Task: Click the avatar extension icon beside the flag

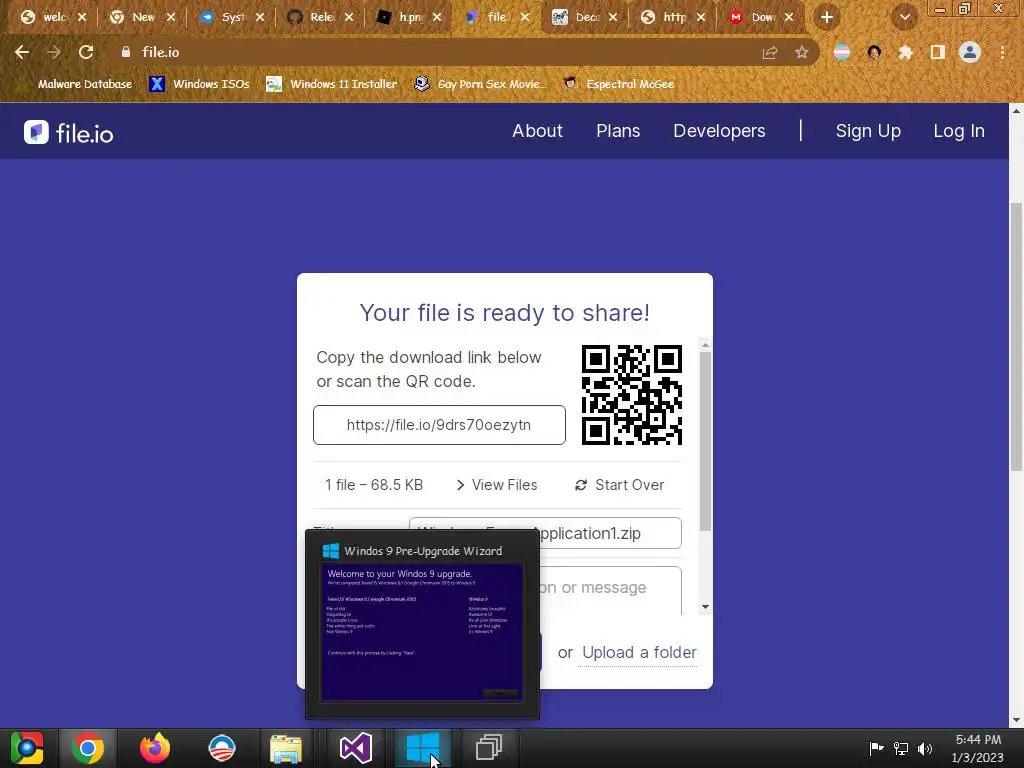Action: tap(874, 52)
